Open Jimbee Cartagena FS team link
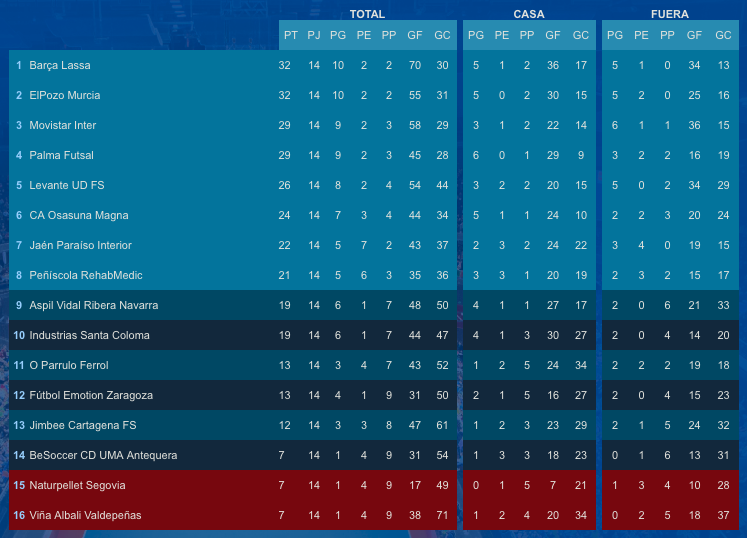The width and height of the screenshot is (747, 538). click(x=83, y=426)
